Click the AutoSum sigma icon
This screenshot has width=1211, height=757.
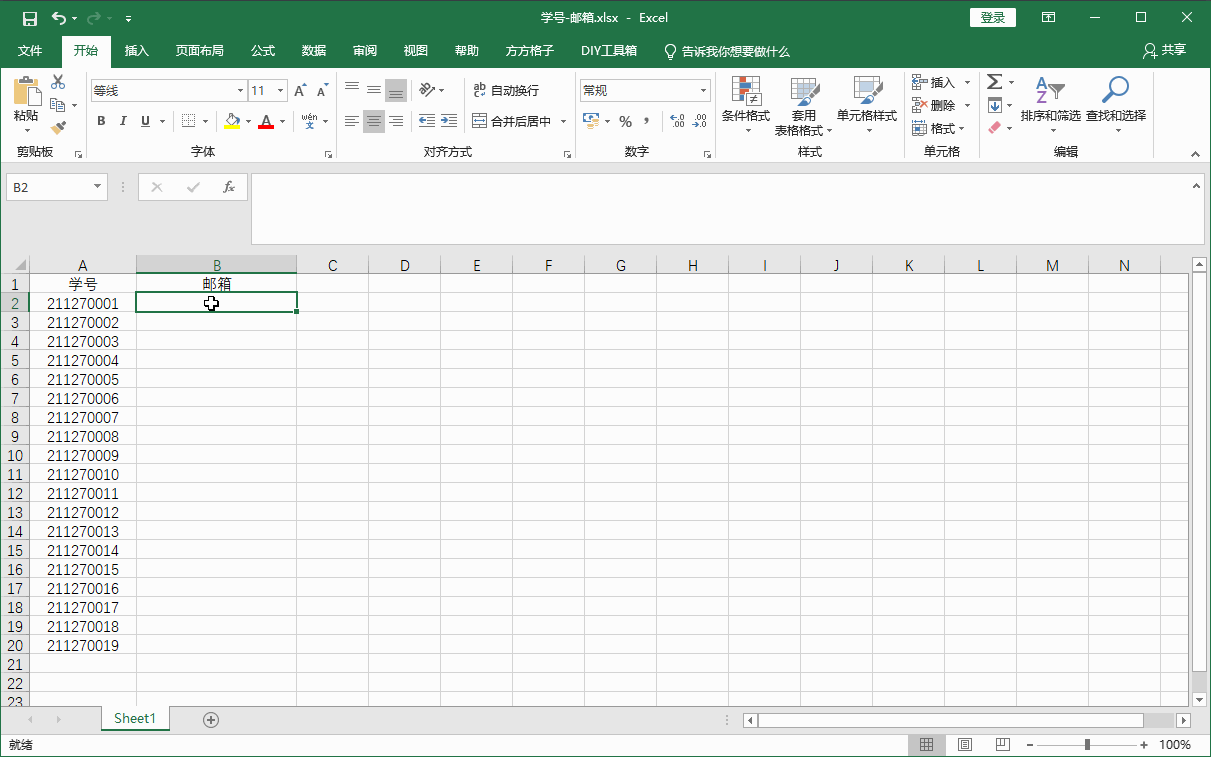[995, 82]
